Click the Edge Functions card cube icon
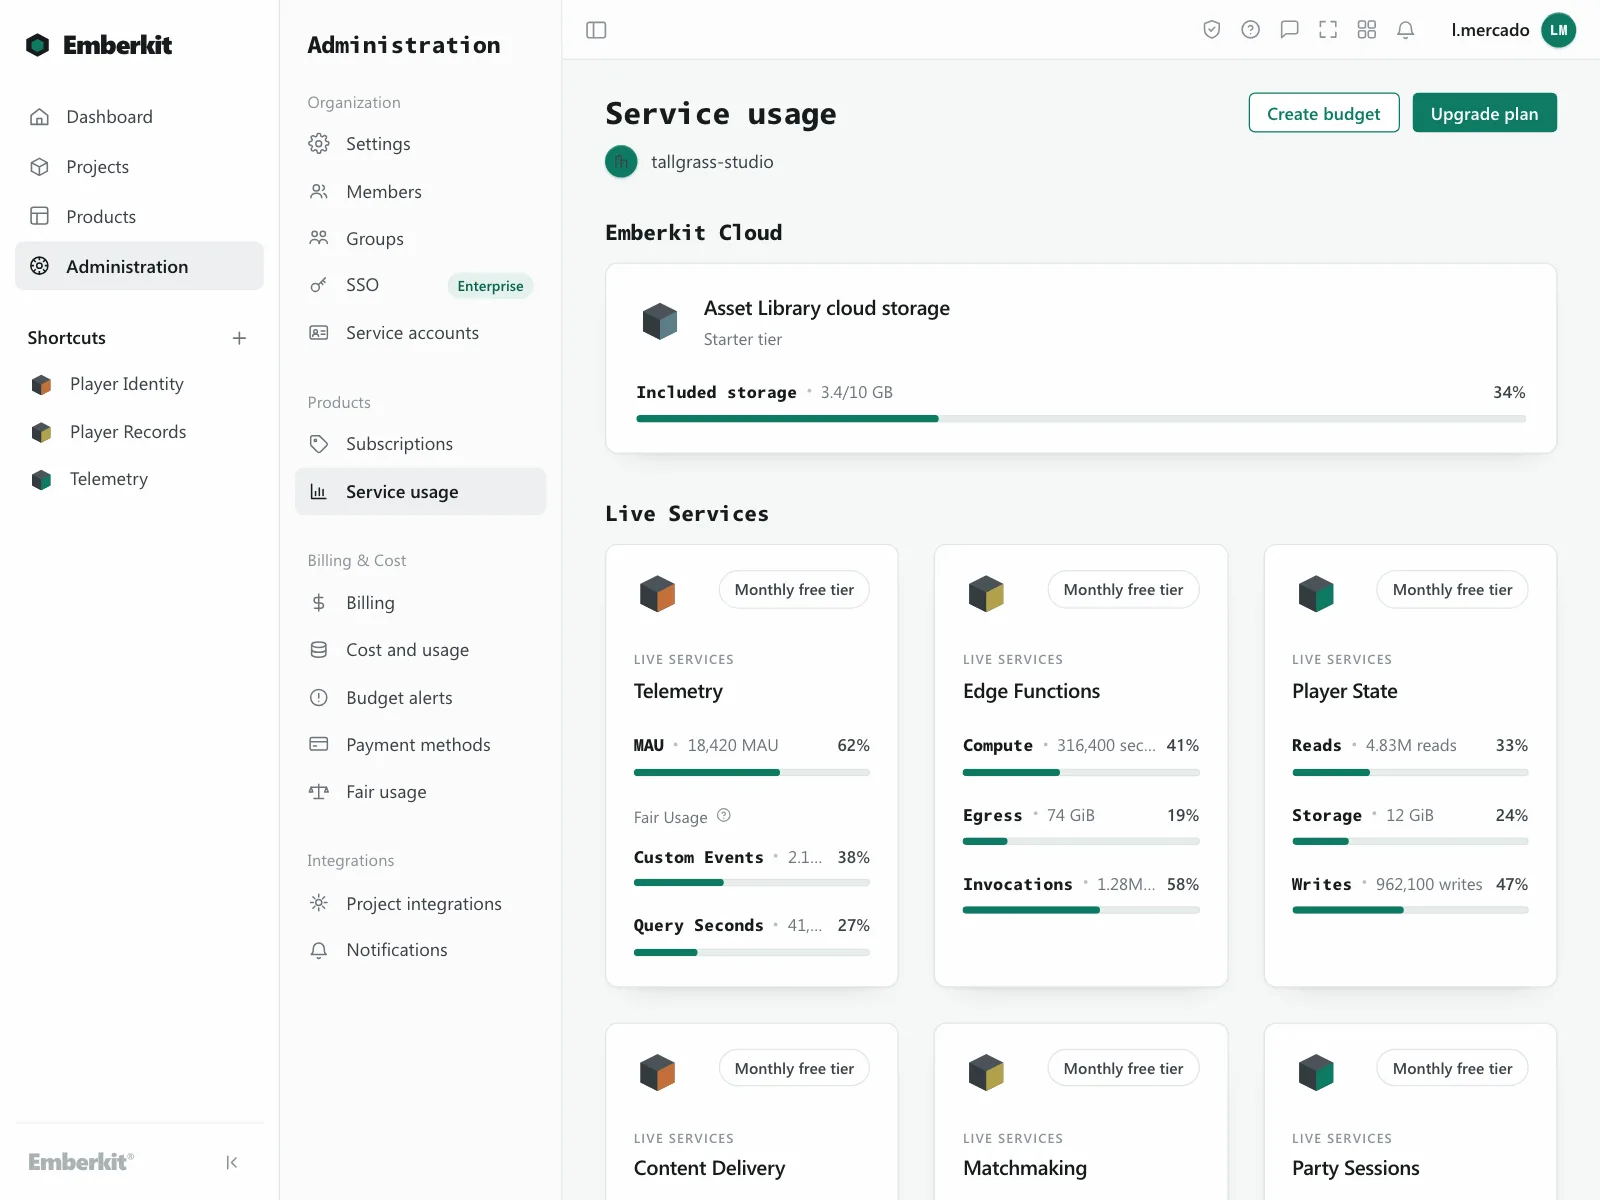Viewport: 1600px width, 1200px height. pyautogui.click(x=986, y=593)
